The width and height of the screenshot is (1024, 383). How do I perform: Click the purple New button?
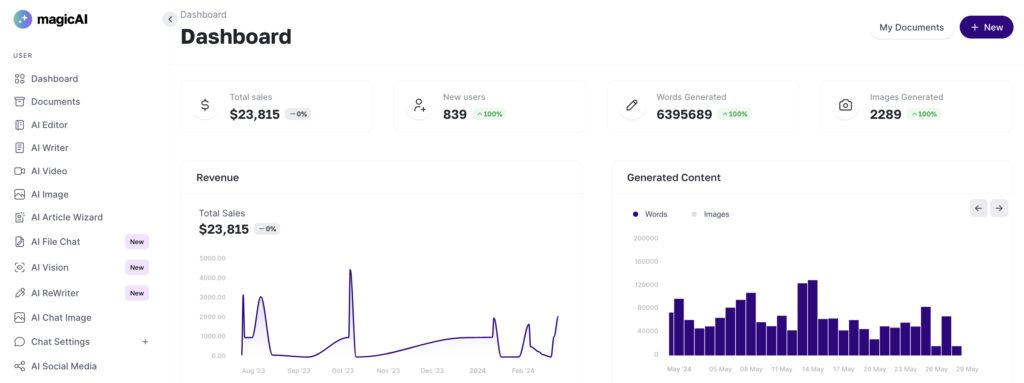pyautogui.click(x=986, y=27)
